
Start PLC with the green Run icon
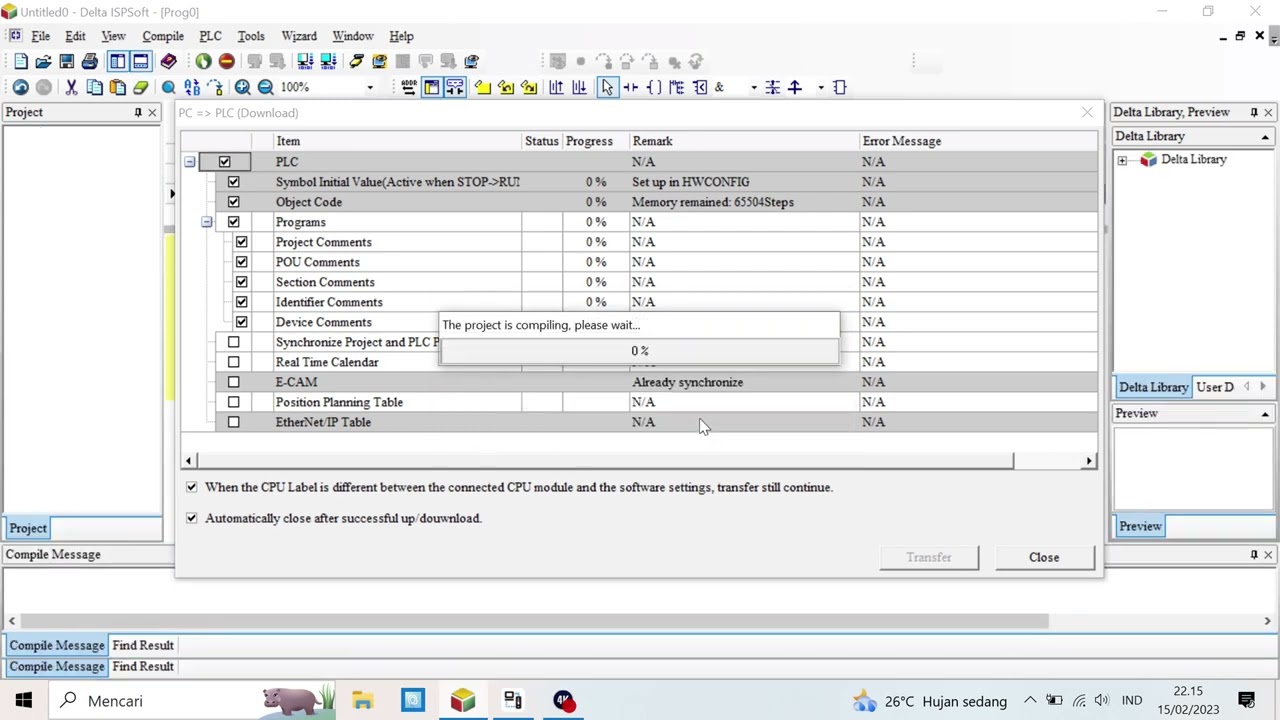(x=203, y=62)
